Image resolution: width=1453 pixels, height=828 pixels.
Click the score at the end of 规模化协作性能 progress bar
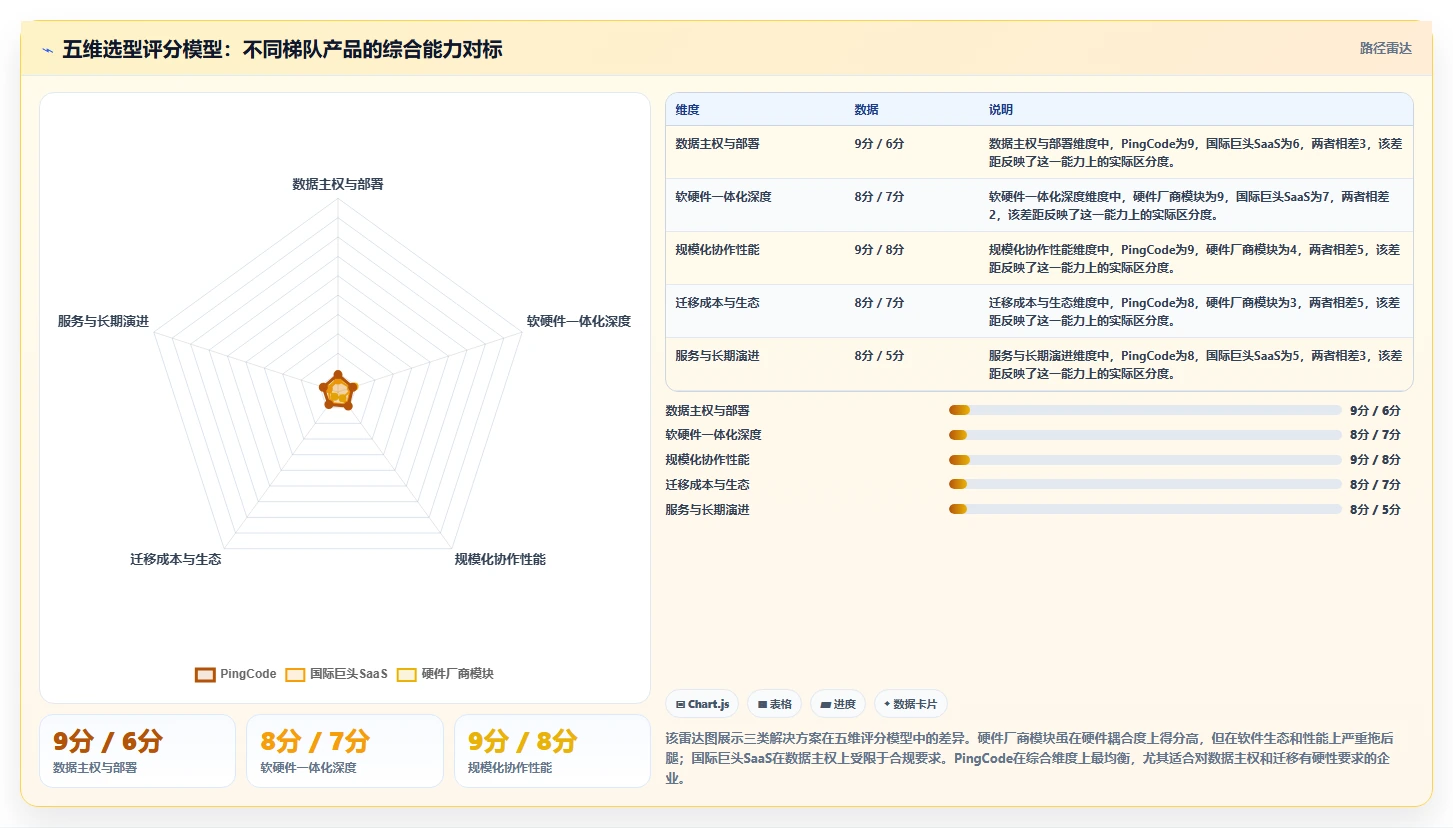[1375, 460]
